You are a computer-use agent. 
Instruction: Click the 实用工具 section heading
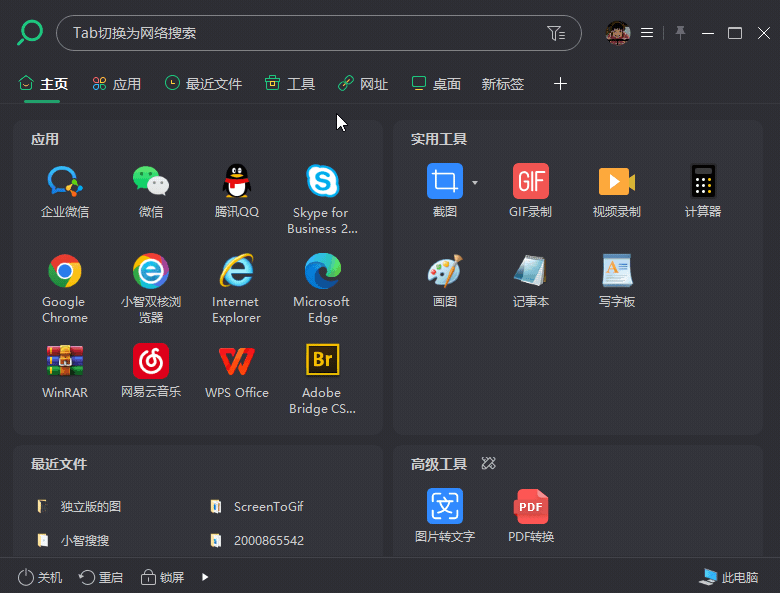click(x=439, y=139)
